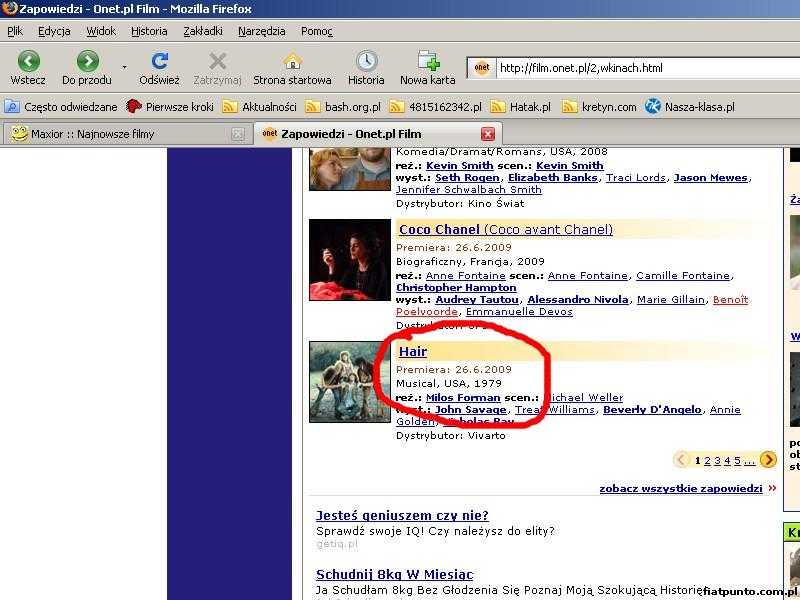Open a new tab with Nowa karta icon
Image resolution: width=800 pixels, height=600 pixels.
(x=428, y=61)
